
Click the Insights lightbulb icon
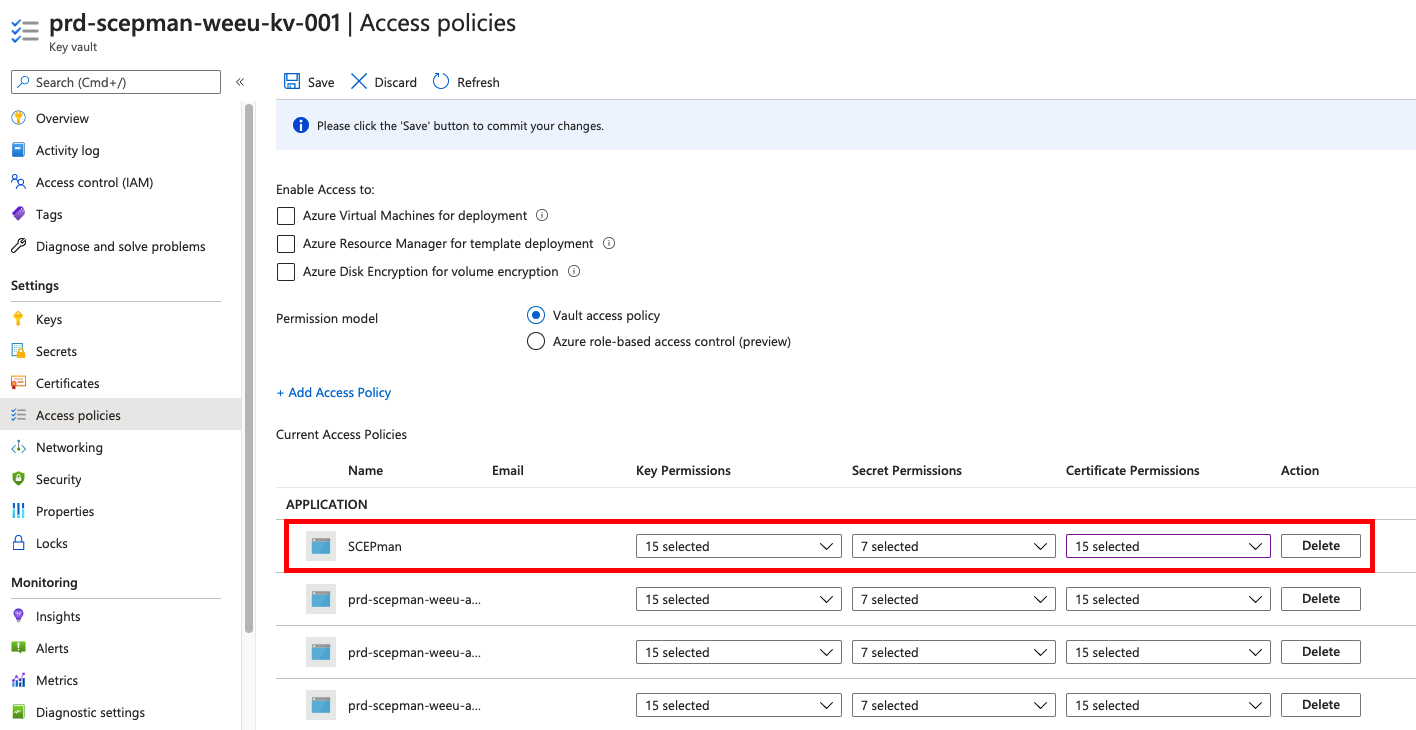[x=18, y=616]
